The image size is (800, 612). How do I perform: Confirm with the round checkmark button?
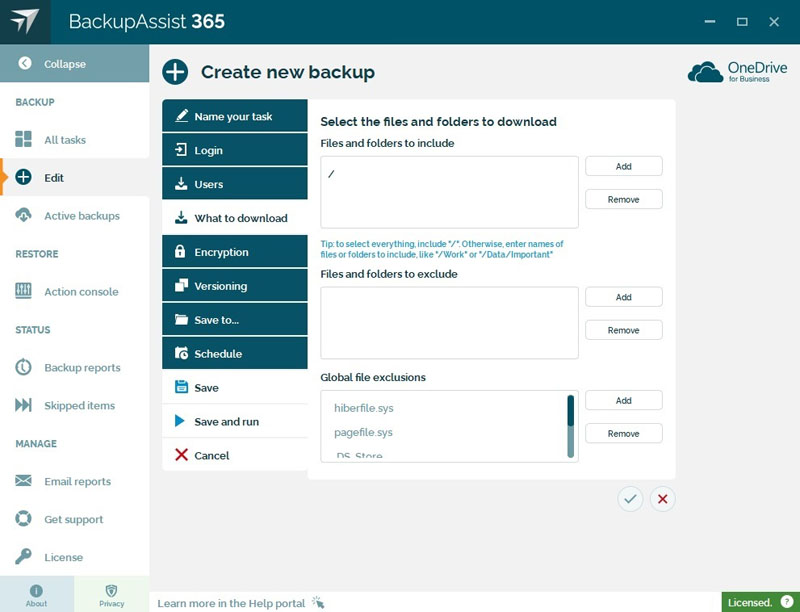[630, 499]
